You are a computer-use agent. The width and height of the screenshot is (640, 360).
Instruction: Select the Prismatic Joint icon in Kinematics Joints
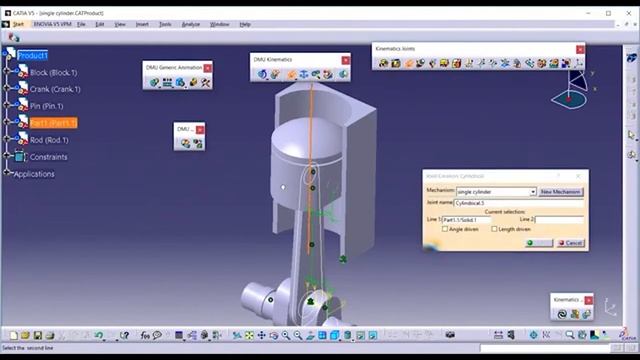tap(396, 63)
